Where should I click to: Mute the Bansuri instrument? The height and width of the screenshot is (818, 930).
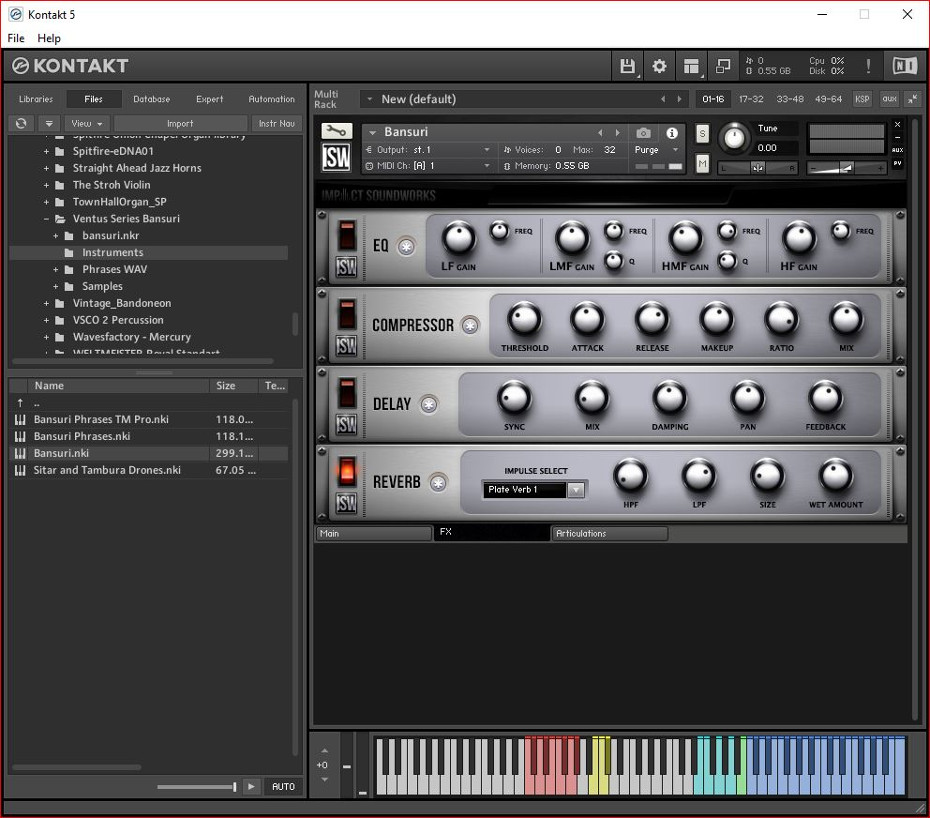pos(702,163)
